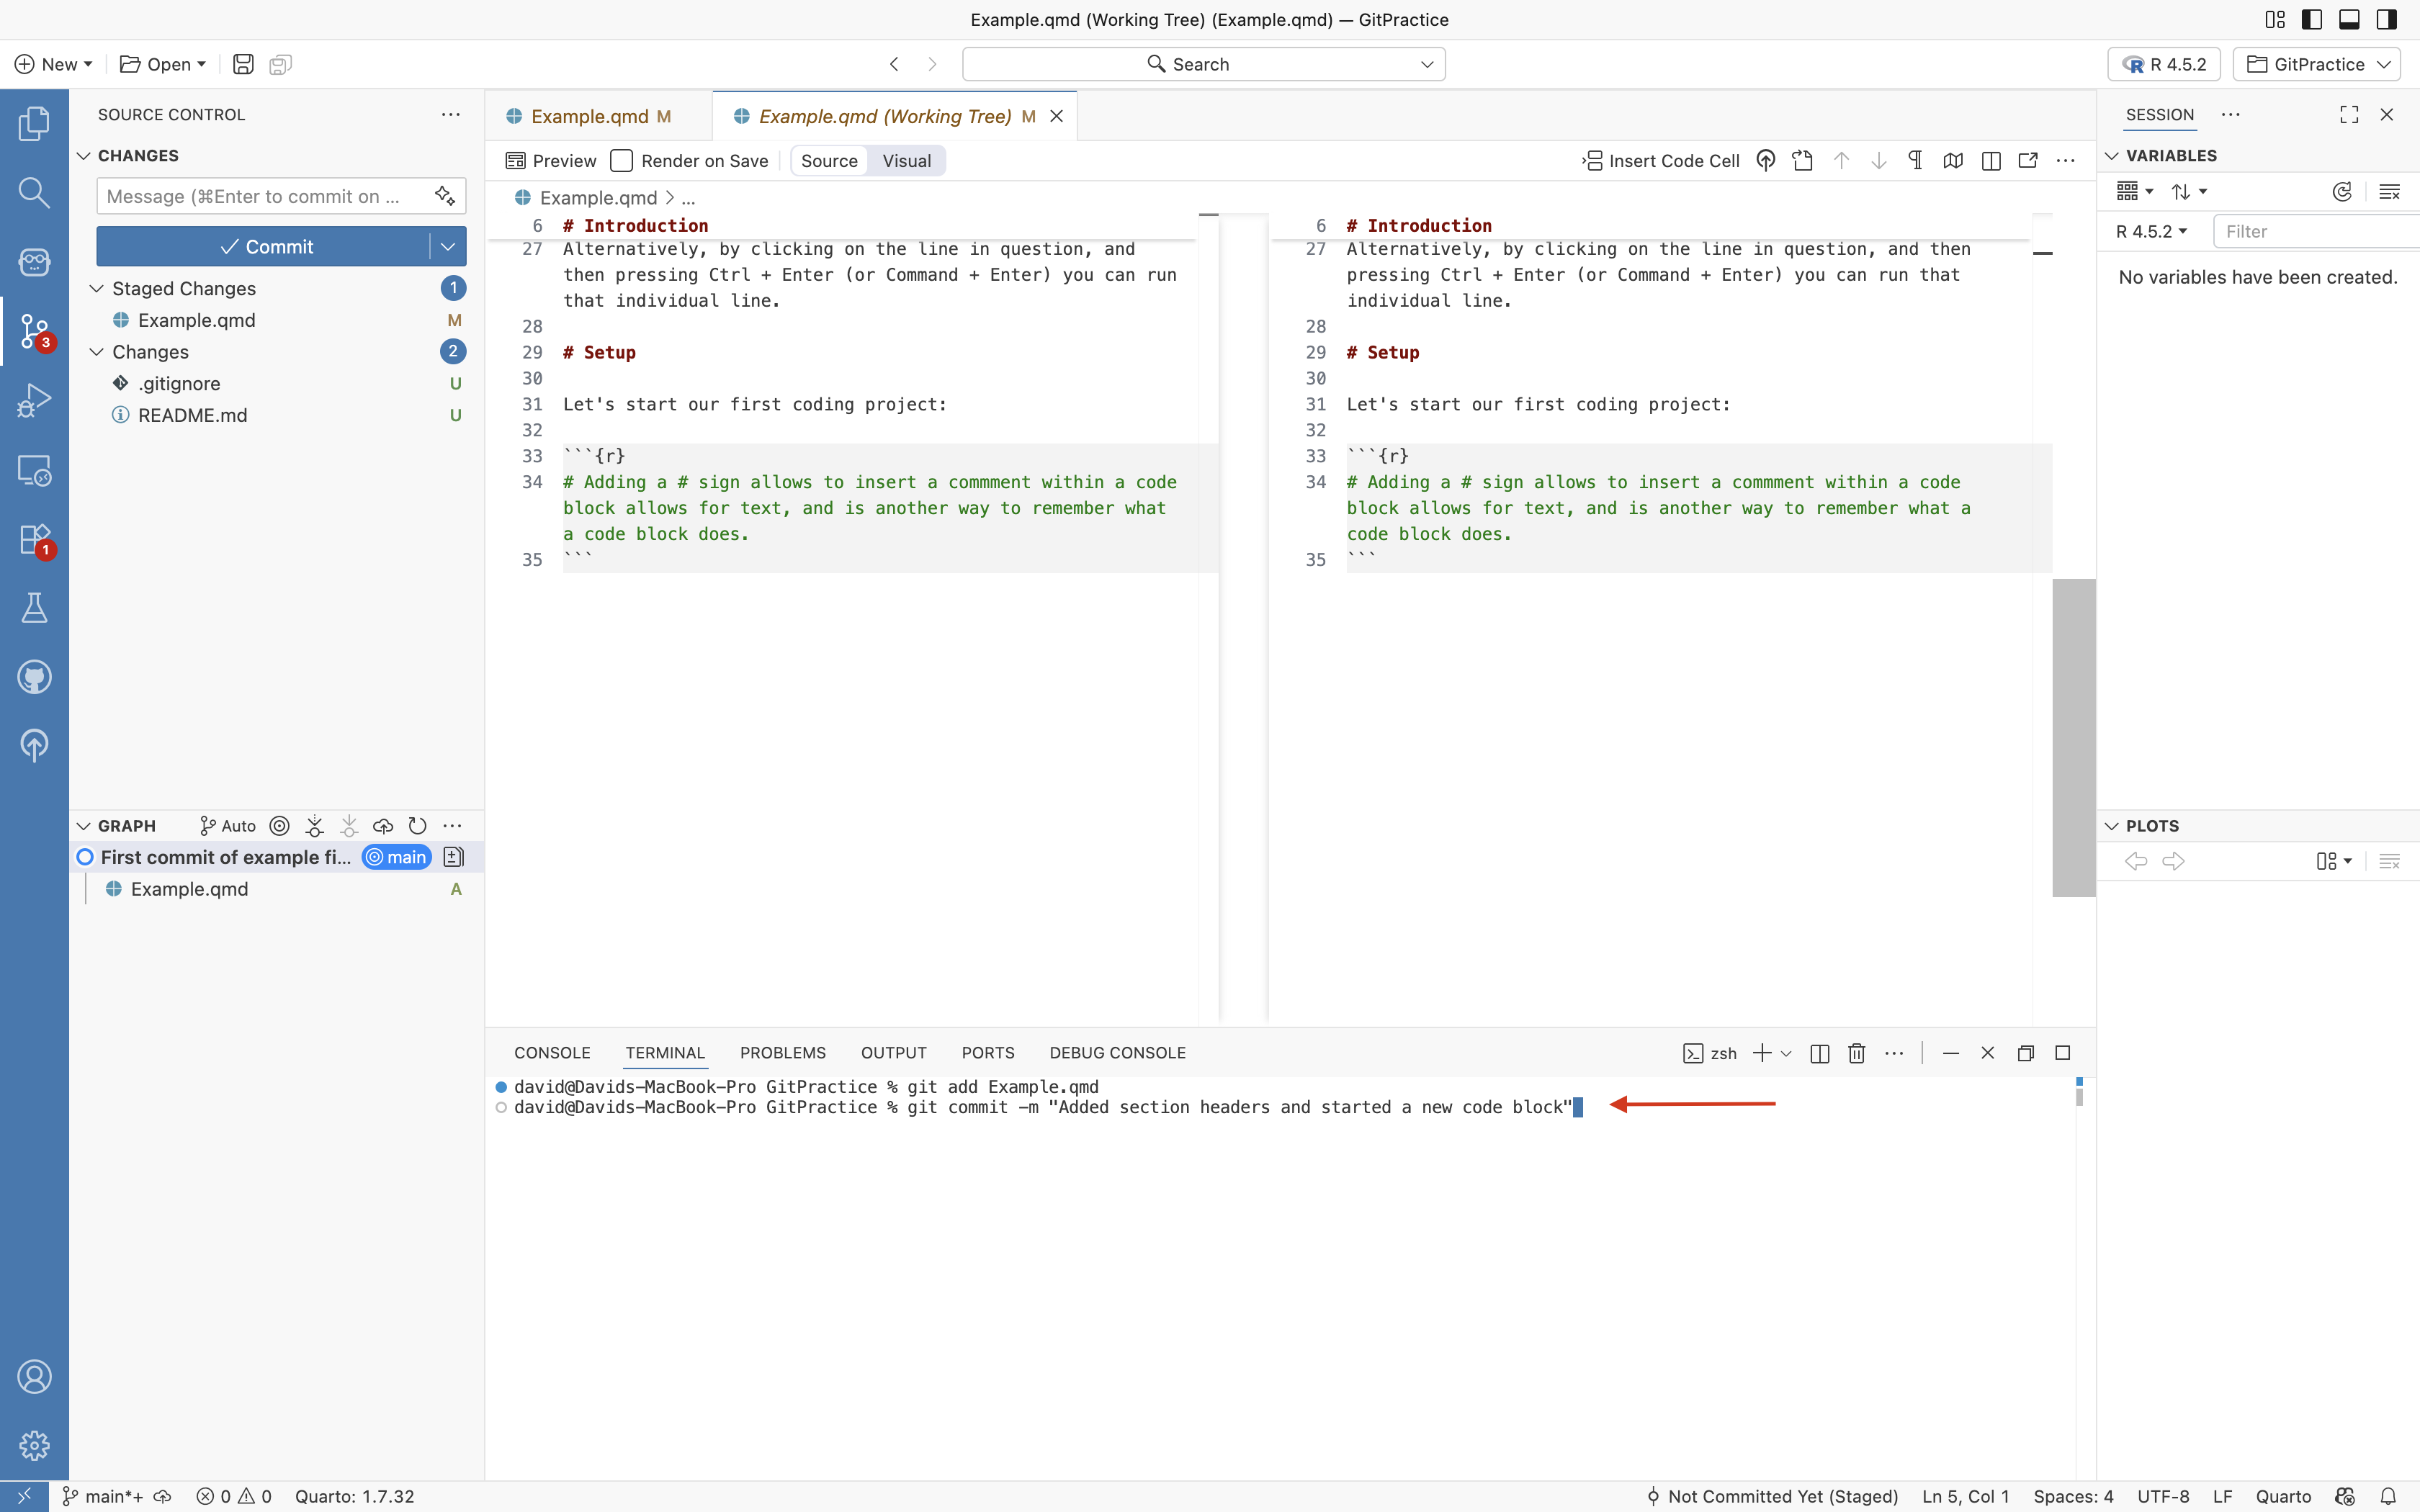2420x1512 pixels.
Task: Open the Explorer view in activity bar
Action: (x=34, y=124)
